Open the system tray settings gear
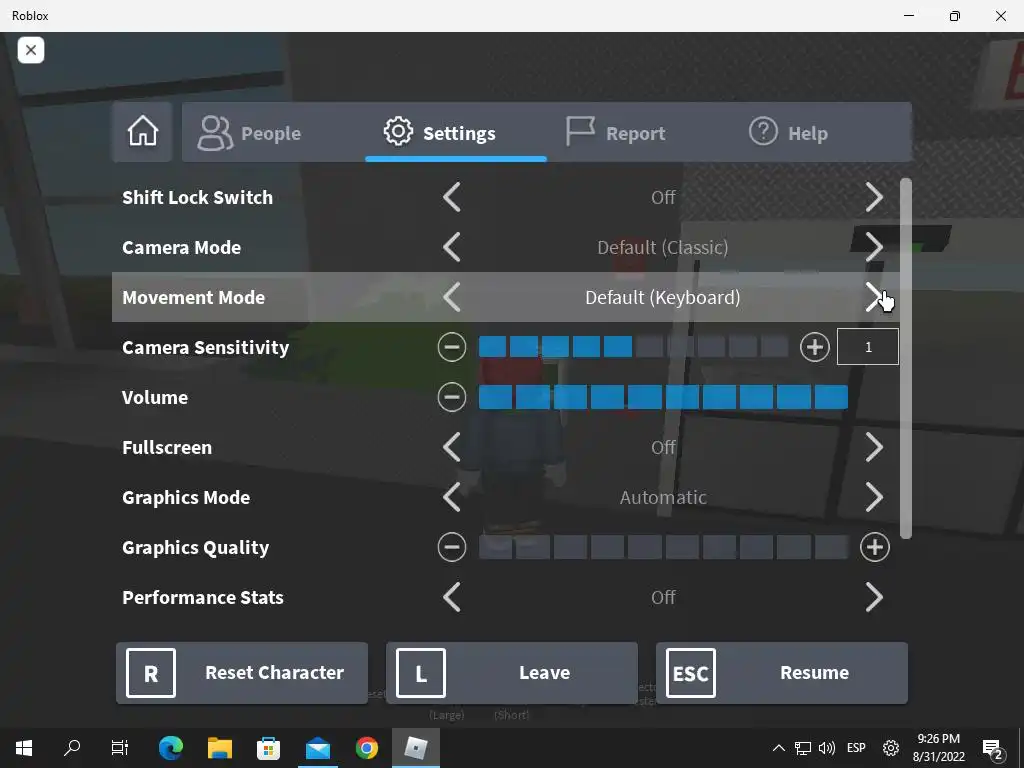This screenshot has width=1024, height=768. coord(891,748)
